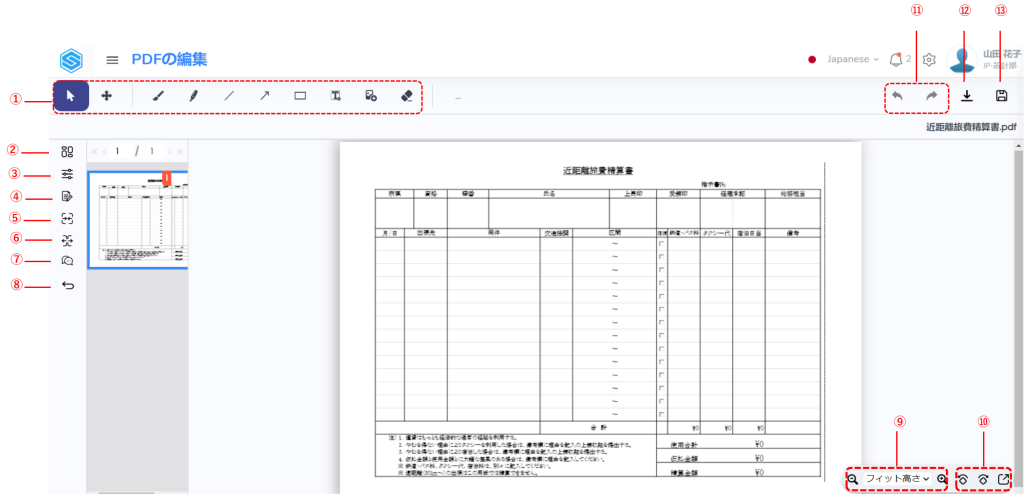Pick the highlighter marker tool
The width and height of the screenshot is (1024, 494).
(x=194, y=96)
